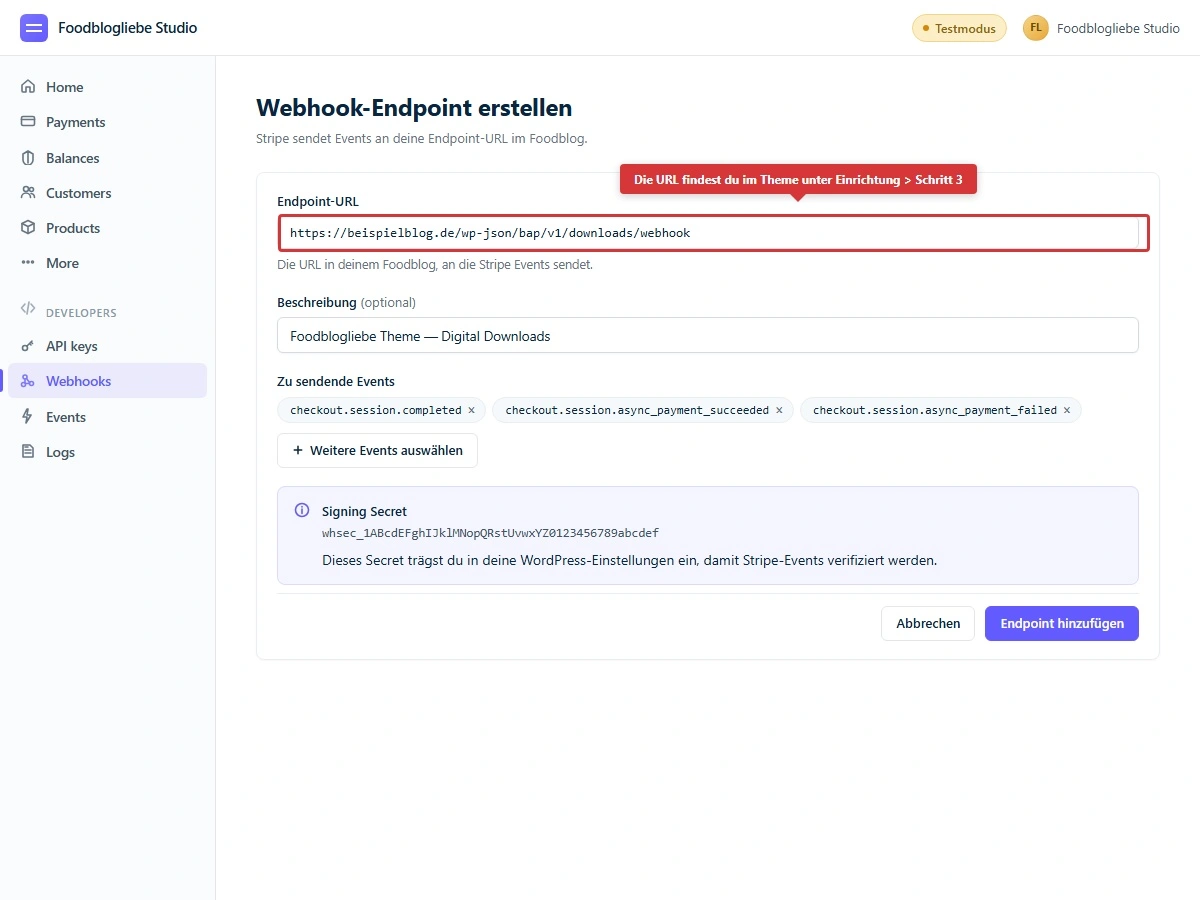Click the Events lightning icon
Viewport: 1200px width, 900px height.
(x=27, y=416)
